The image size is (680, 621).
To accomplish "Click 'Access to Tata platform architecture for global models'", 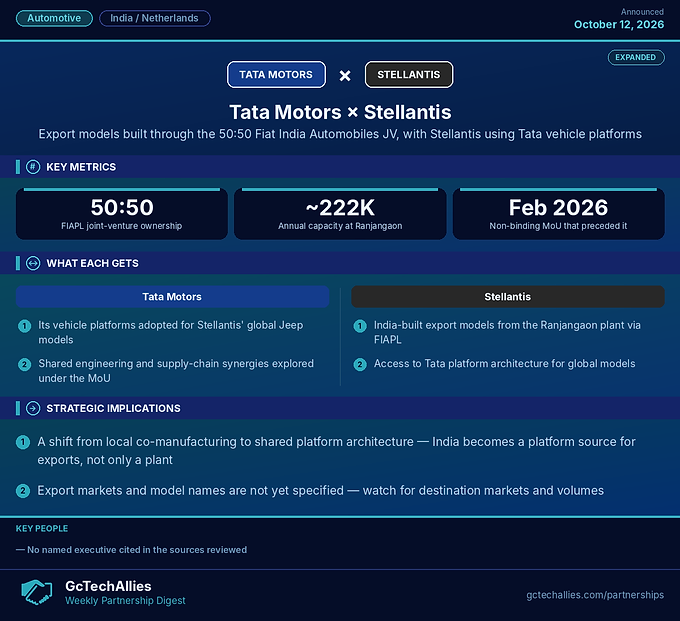I will [504, 363].
